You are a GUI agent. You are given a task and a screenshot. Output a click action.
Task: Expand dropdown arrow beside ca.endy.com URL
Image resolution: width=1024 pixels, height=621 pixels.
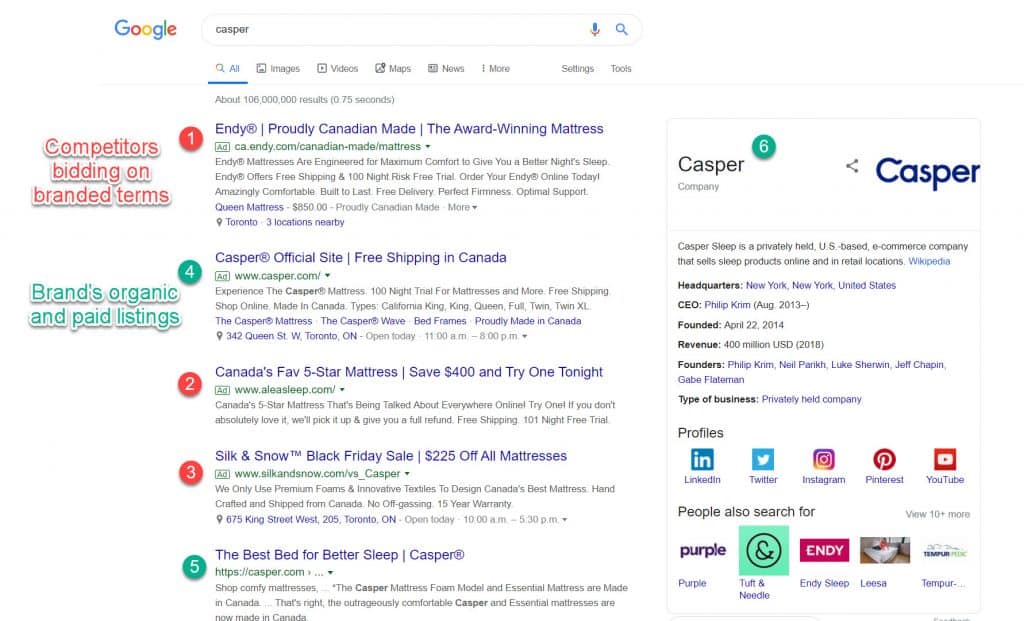(x=428, y=147)
